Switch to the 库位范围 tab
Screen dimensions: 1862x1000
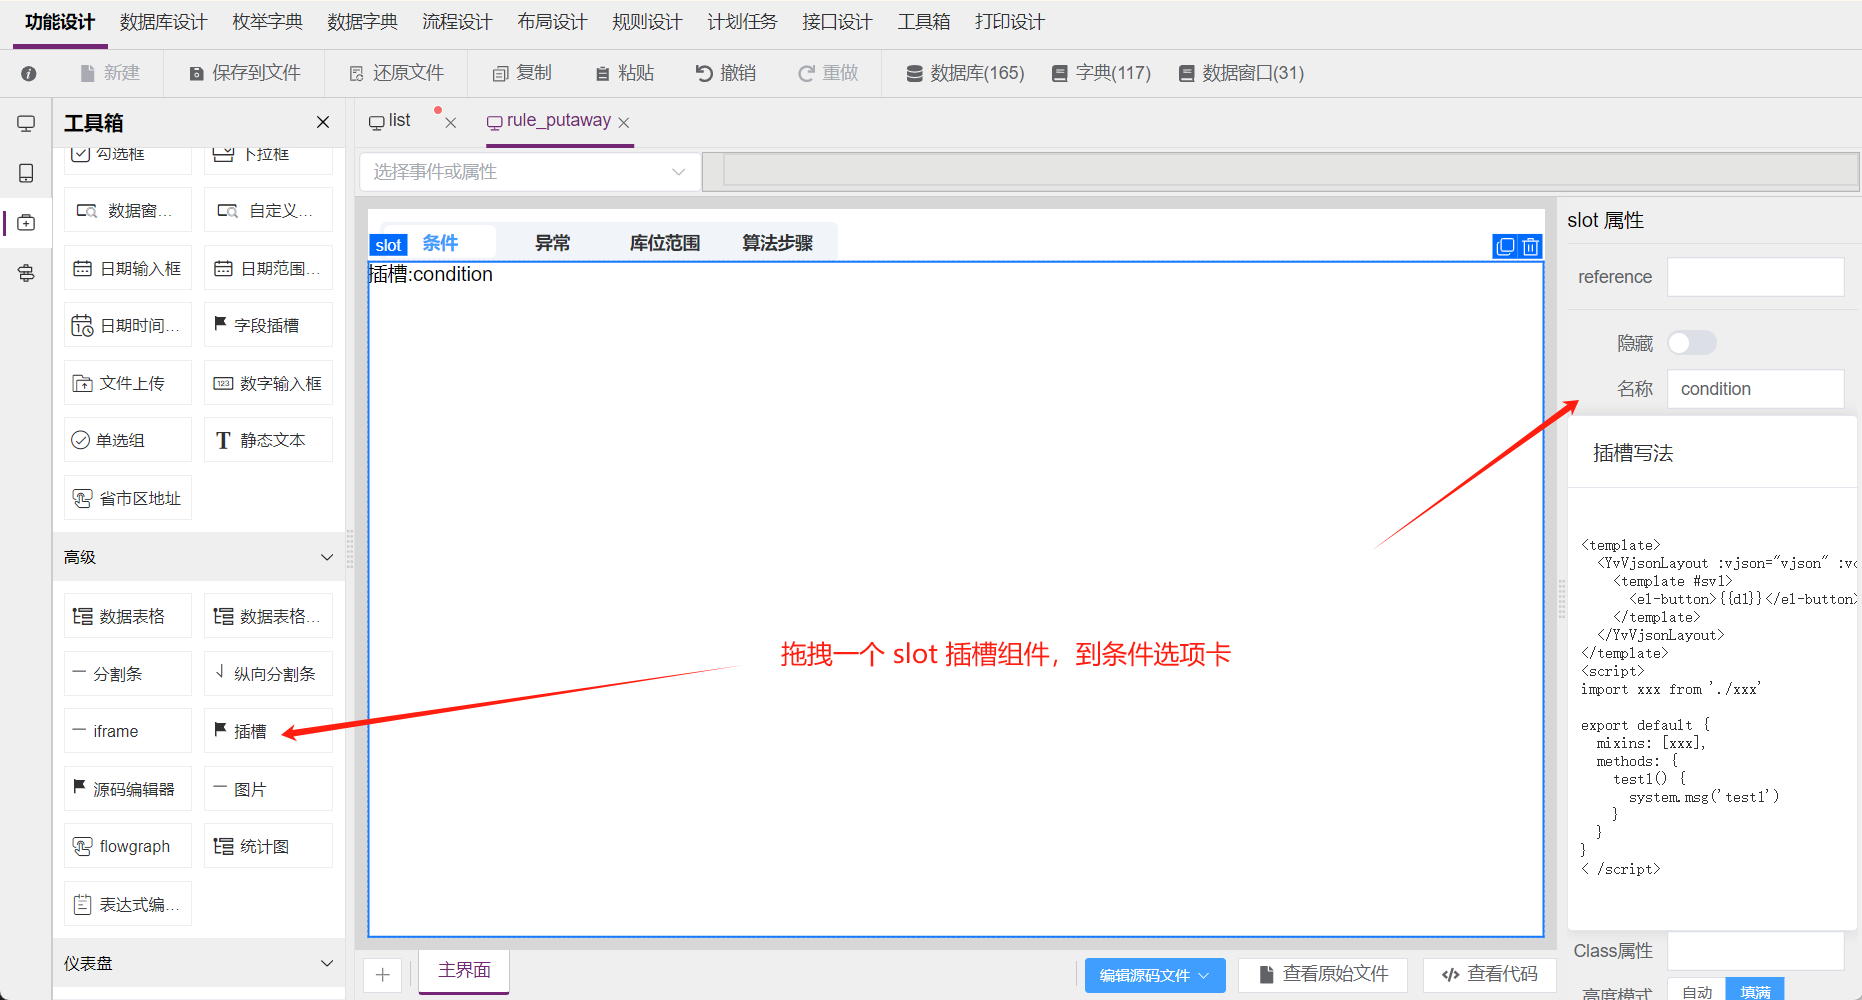click(665, 243)
